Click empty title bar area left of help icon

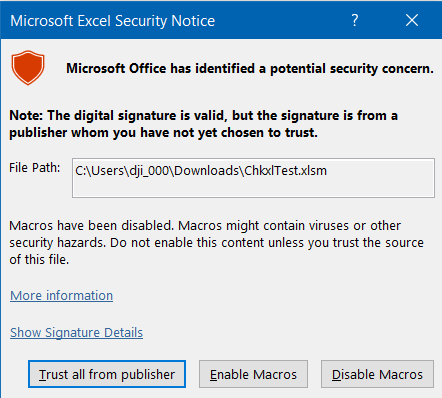click(280, 21)
